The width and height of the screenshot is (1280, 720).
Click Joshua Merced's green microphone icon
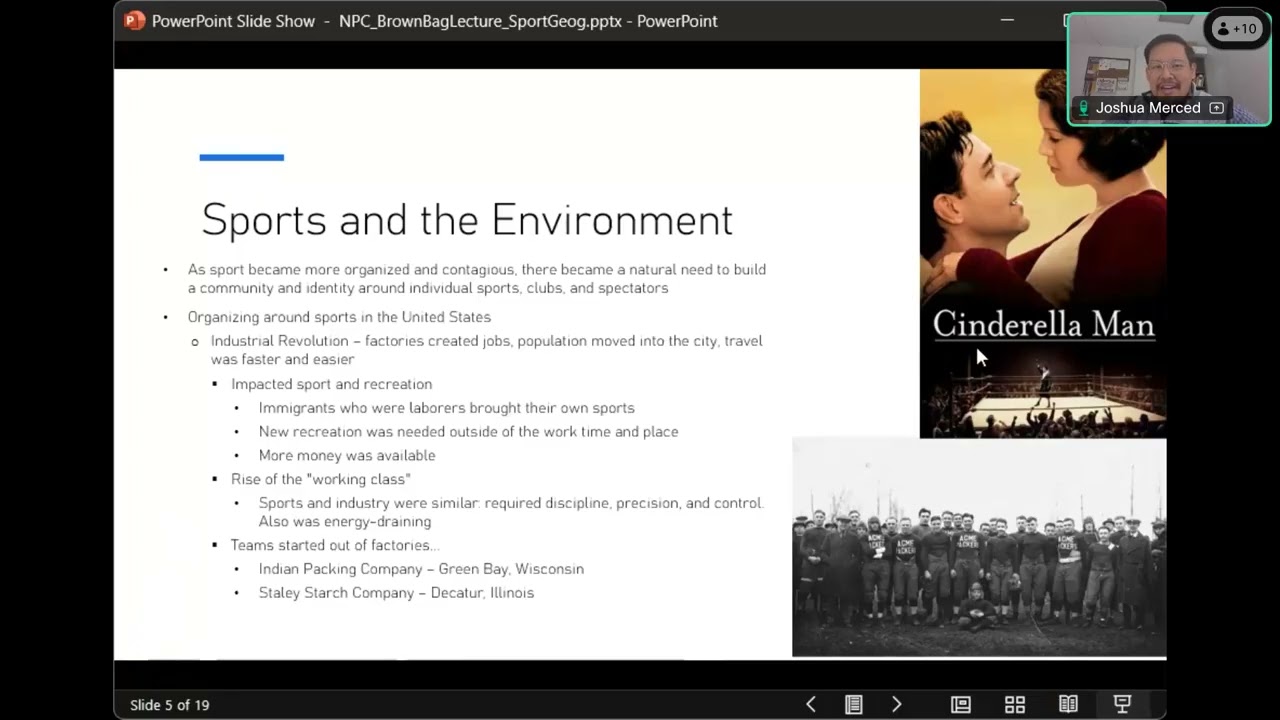1083,108
